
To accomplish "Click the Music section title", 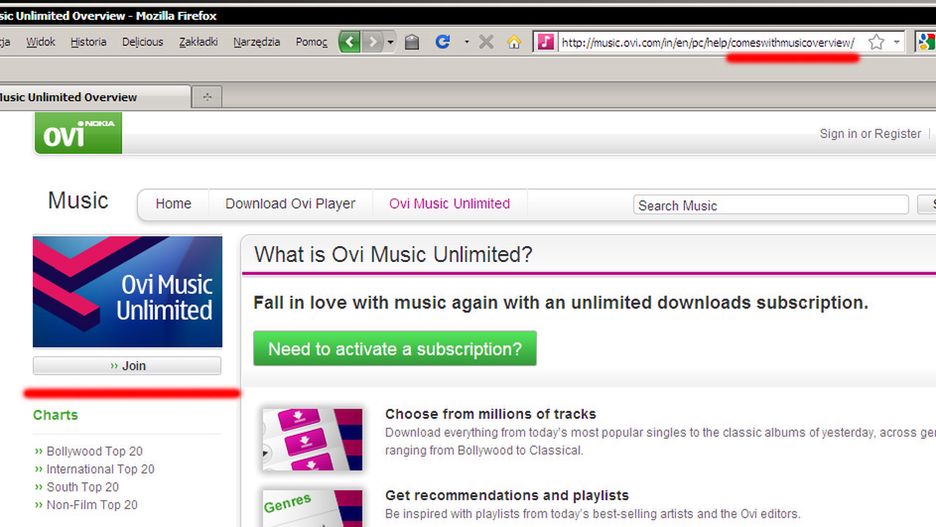I will [x=78, y=201].
